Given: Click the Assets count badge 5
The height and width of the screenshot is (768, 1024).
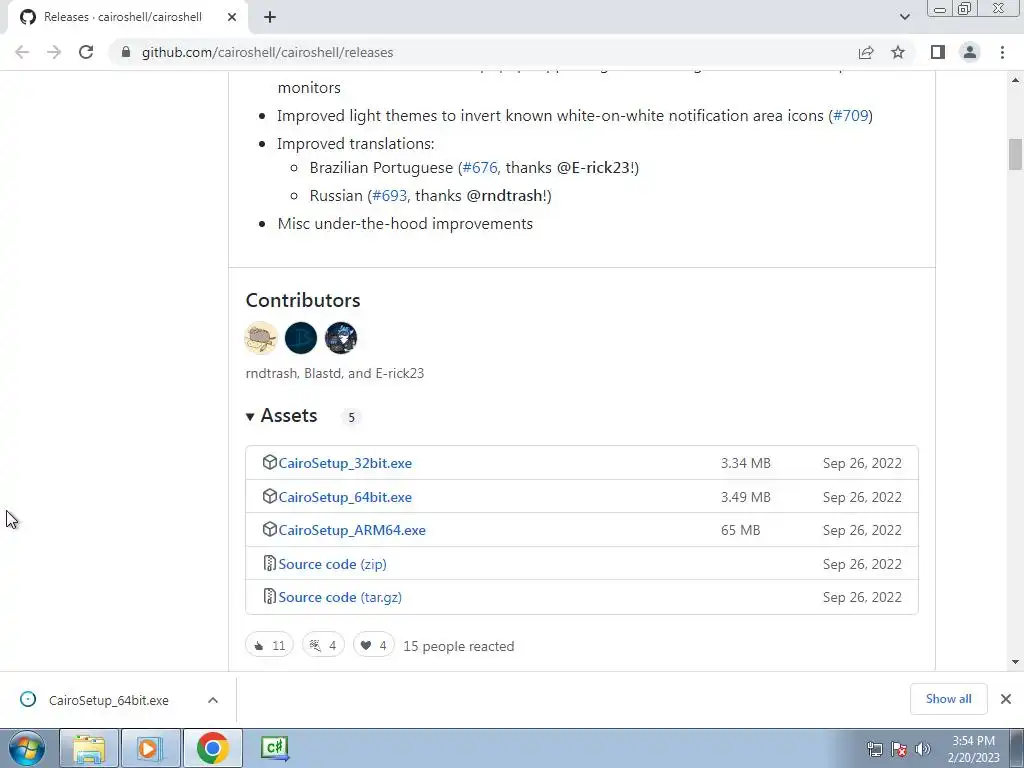Looking at the screenshot, I should [351, 417].
